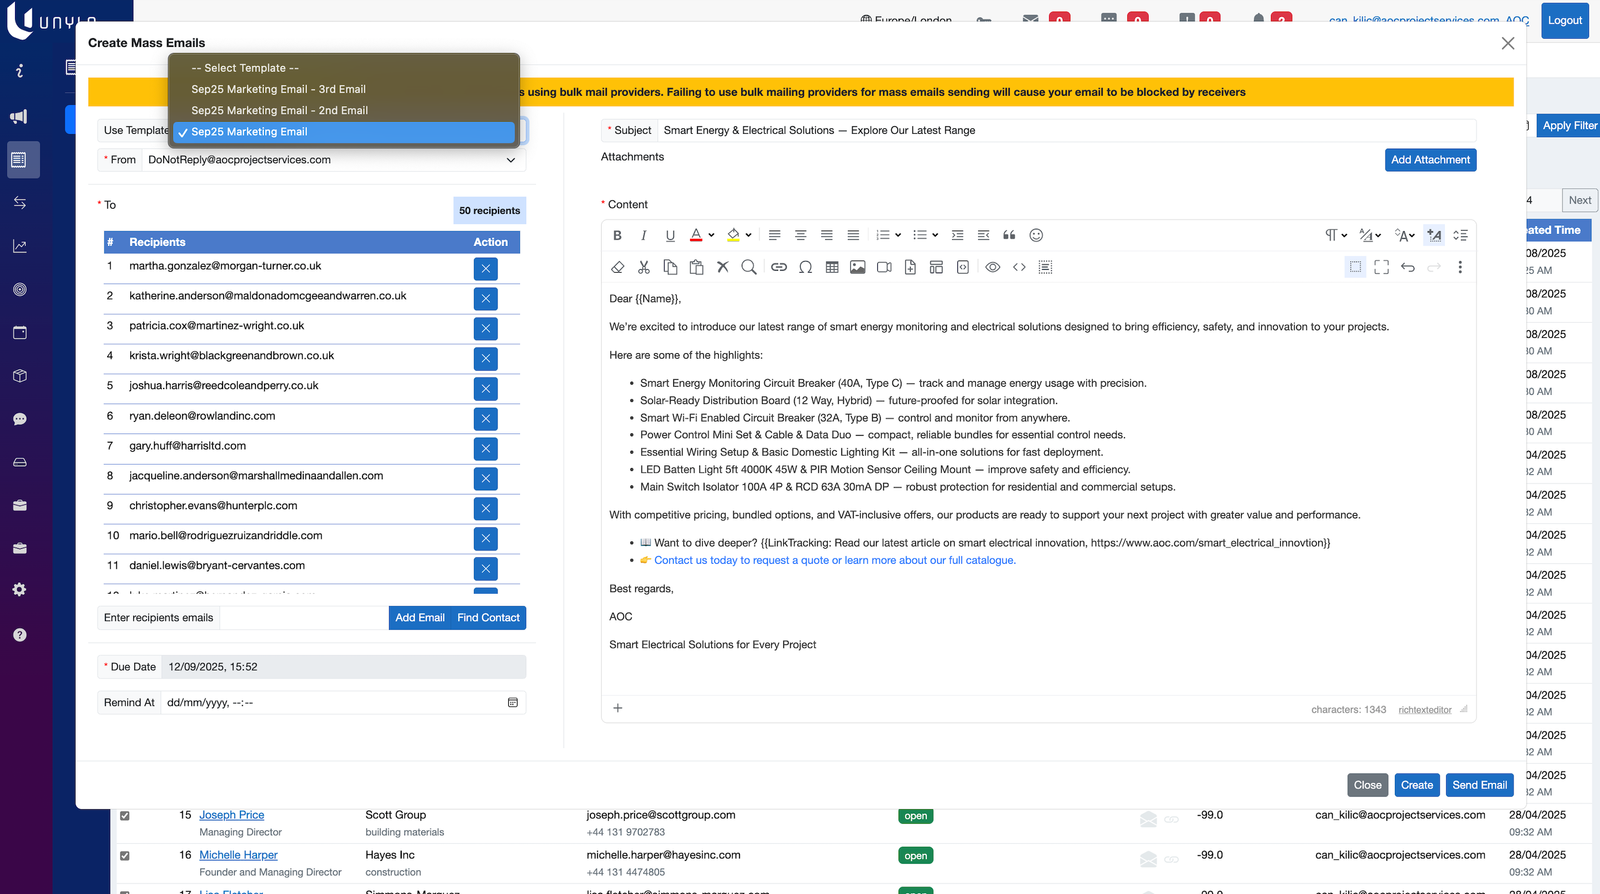Viewport: 1600px width, 894px height.
Task: Remove recipient gary.huff@harrisltd.com
Action: pos(485,449)
